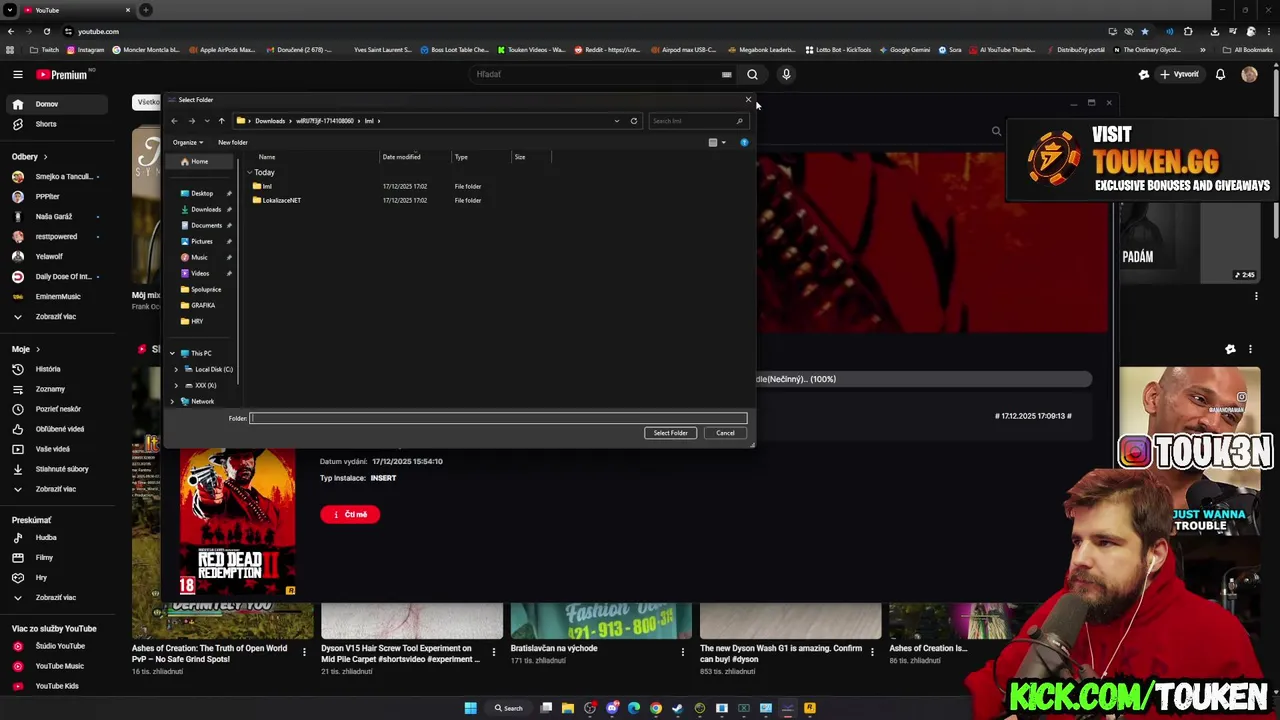Image resolution: width=1280 pixels, height=720 pixels.
Task: Open YouTube account avatar menu
Action: point(1249,74)
